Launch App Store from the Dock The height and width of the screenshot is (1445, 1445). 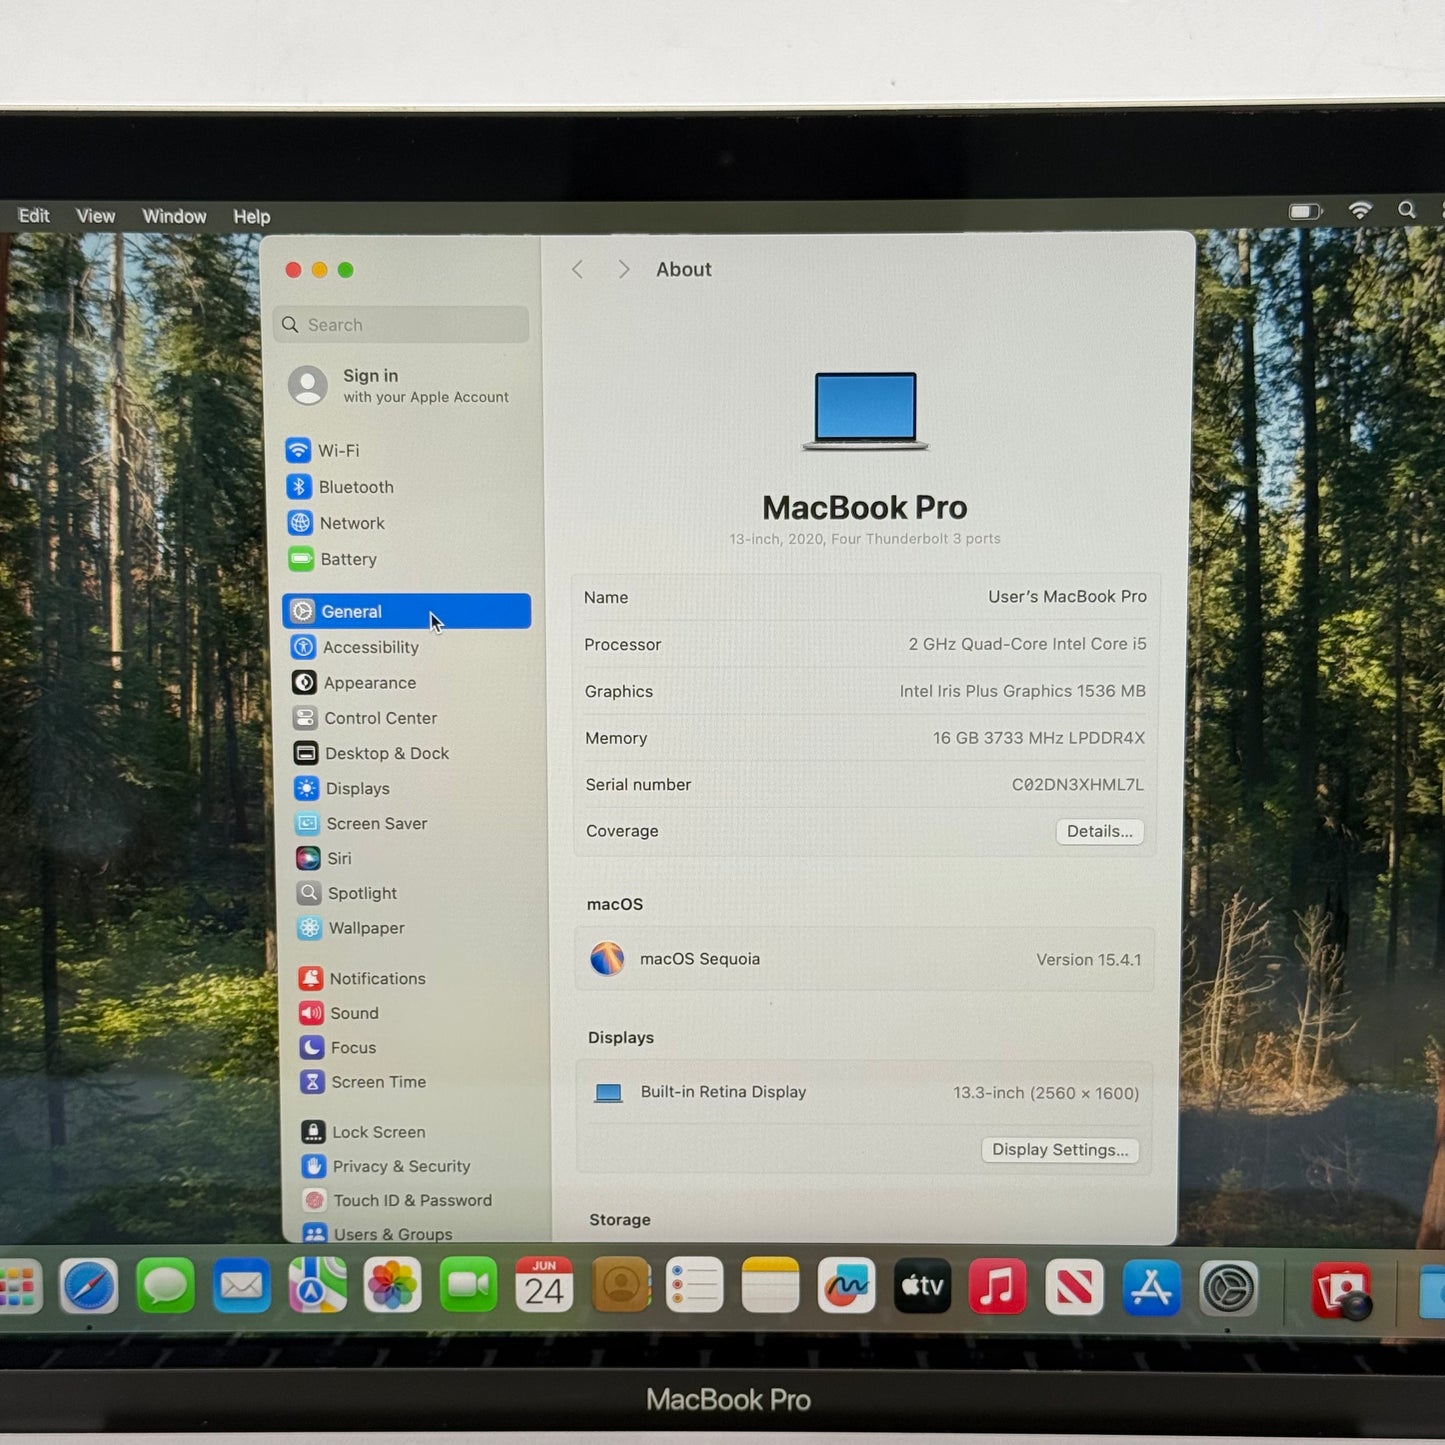[1151, 1288]
